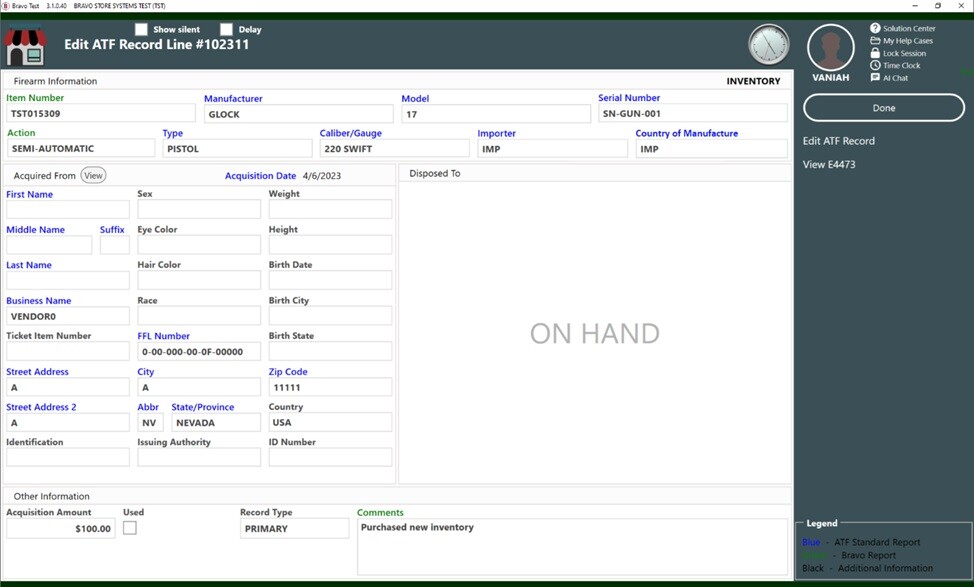Open My Help Cases
This screenshot has width=974, height=587.
click(901, 41)
